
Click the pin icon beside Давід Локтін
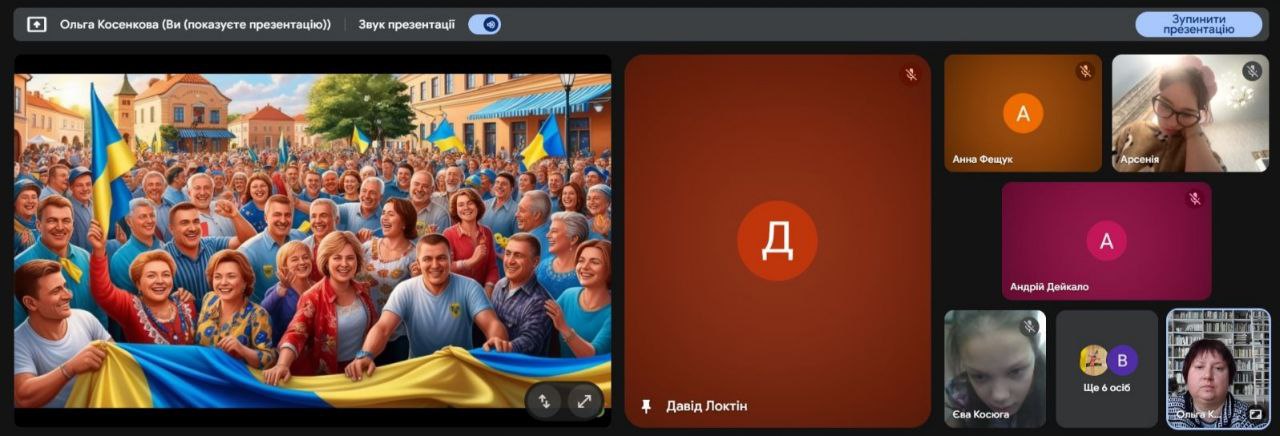pyautogui.click(x=646, y=406)
